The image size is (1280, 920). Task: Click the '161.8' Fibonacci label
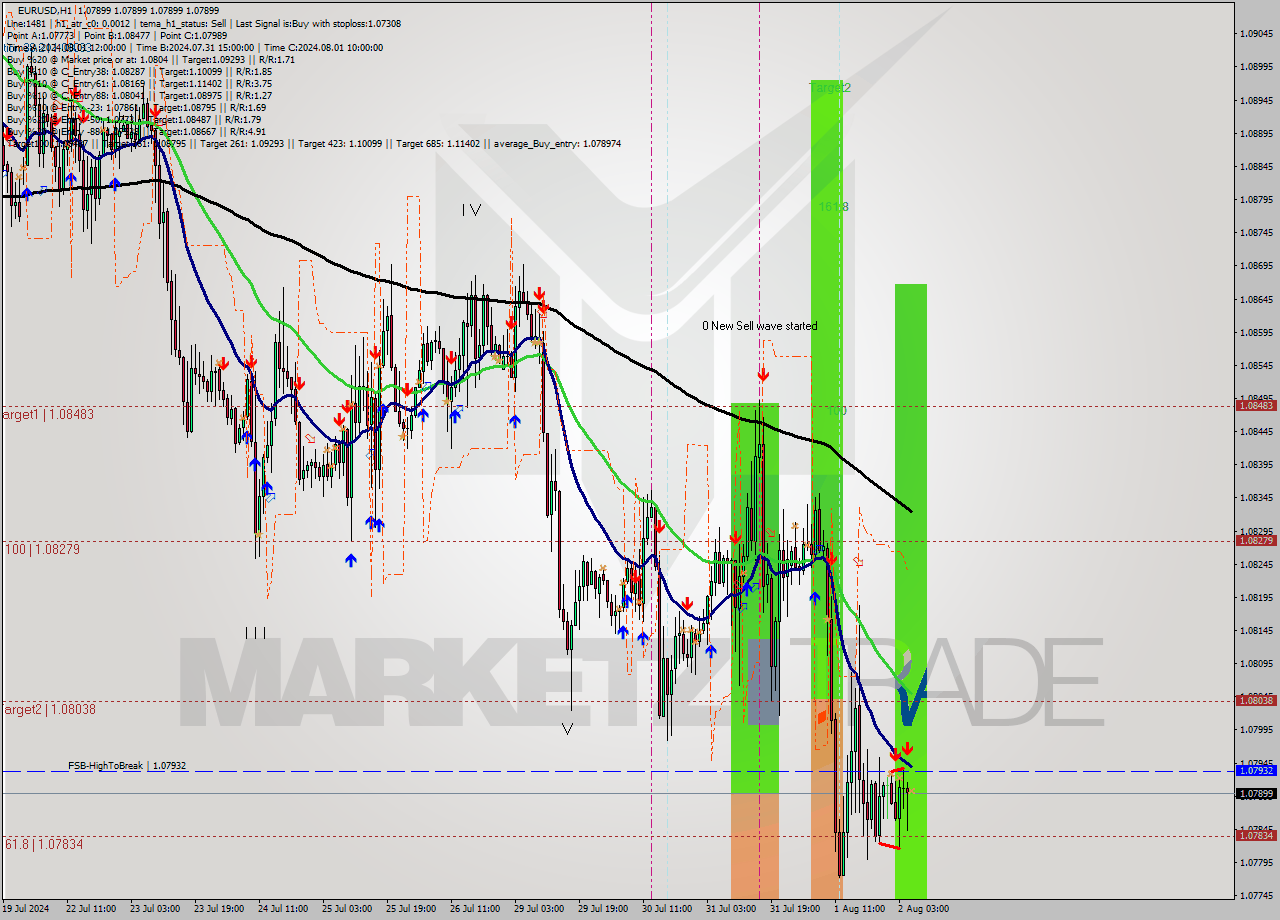tap(834, 207)
